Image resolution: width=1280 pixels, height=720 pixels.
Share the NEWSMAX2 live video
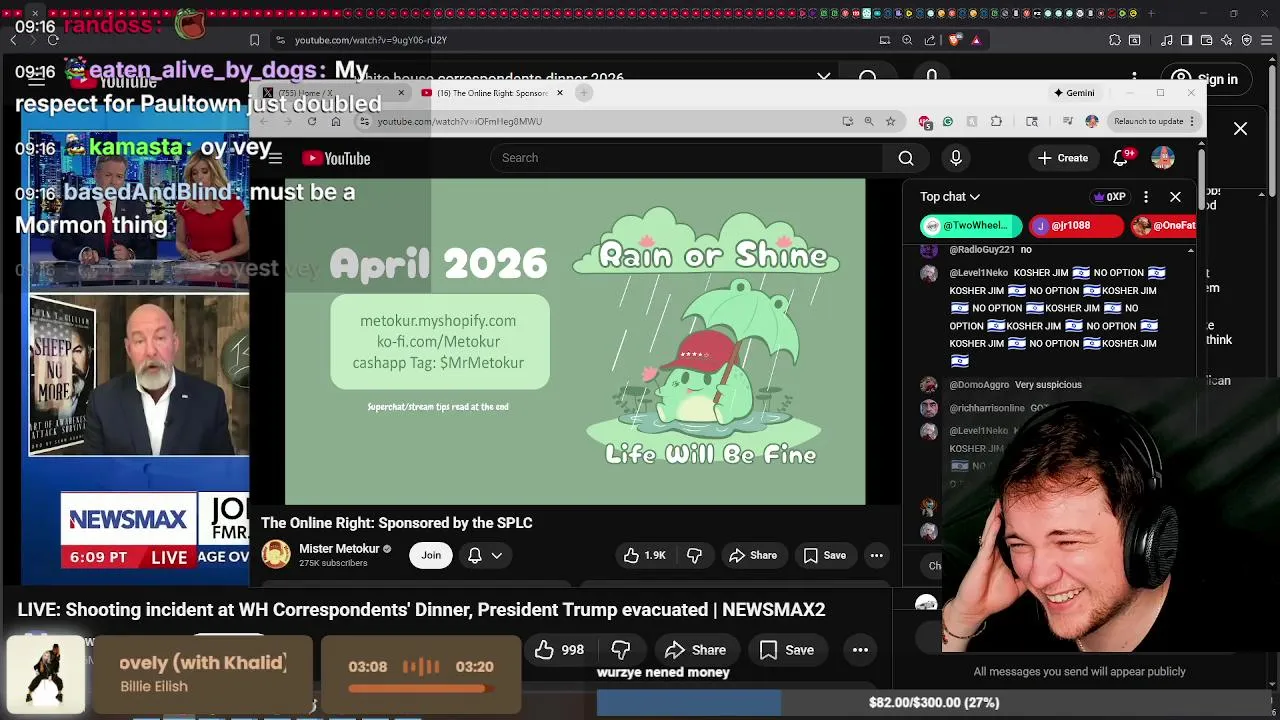tap(696, 650)
